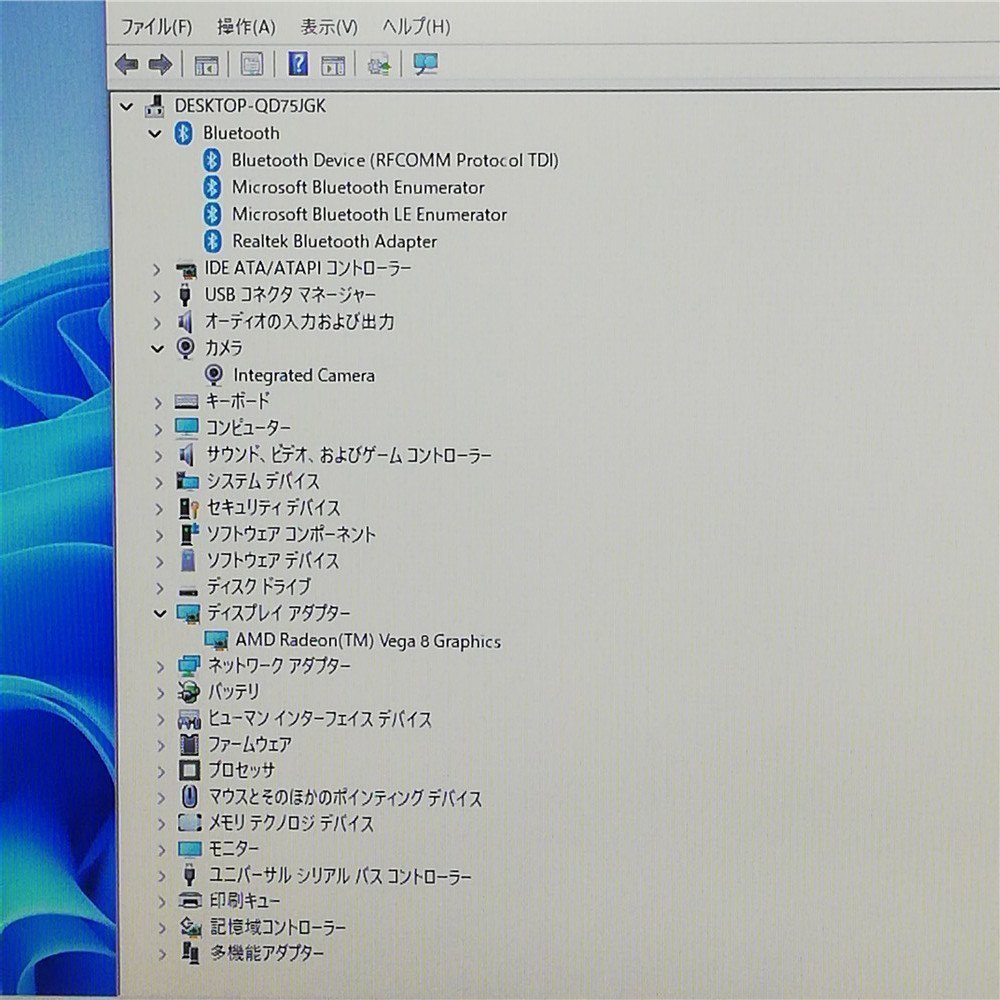Expand the メモリ テクノロジ デバイス category

161,823
